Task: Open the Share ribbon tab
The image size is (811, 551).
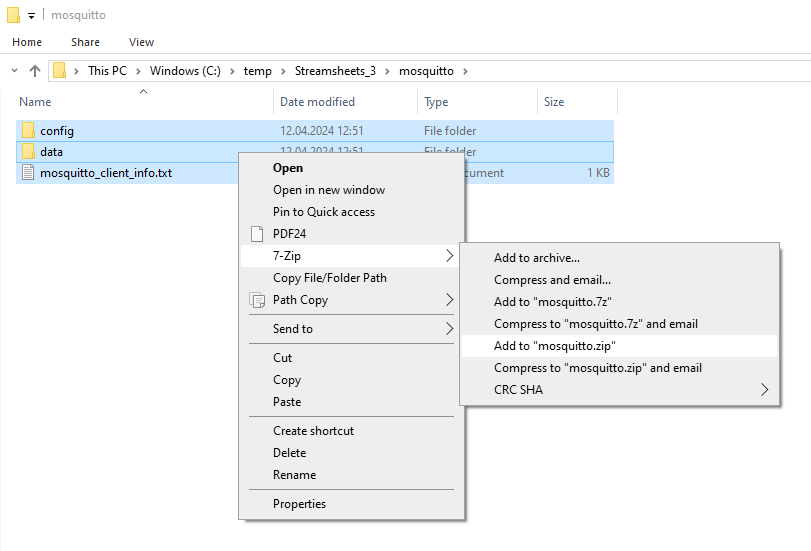Action: (x=85, y=42)
